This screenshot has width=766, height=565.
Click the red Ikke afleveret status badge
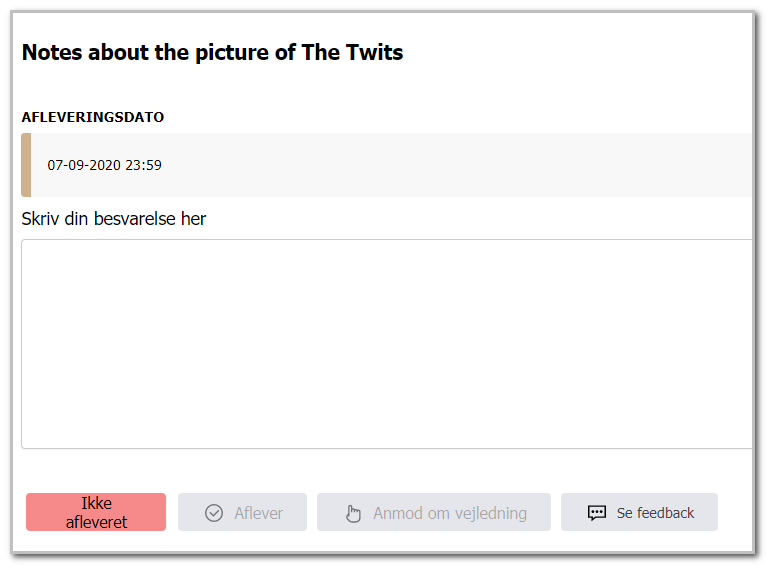pyautogui.click(x=96, y=512)
